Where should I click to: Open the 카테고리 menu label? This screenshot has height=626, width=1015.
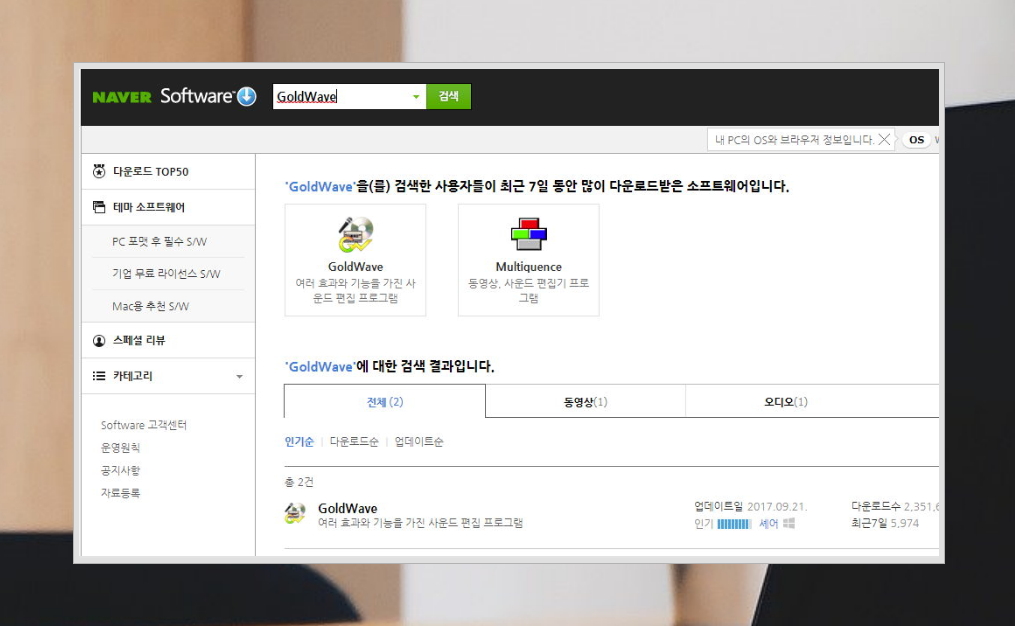point(133,376)
